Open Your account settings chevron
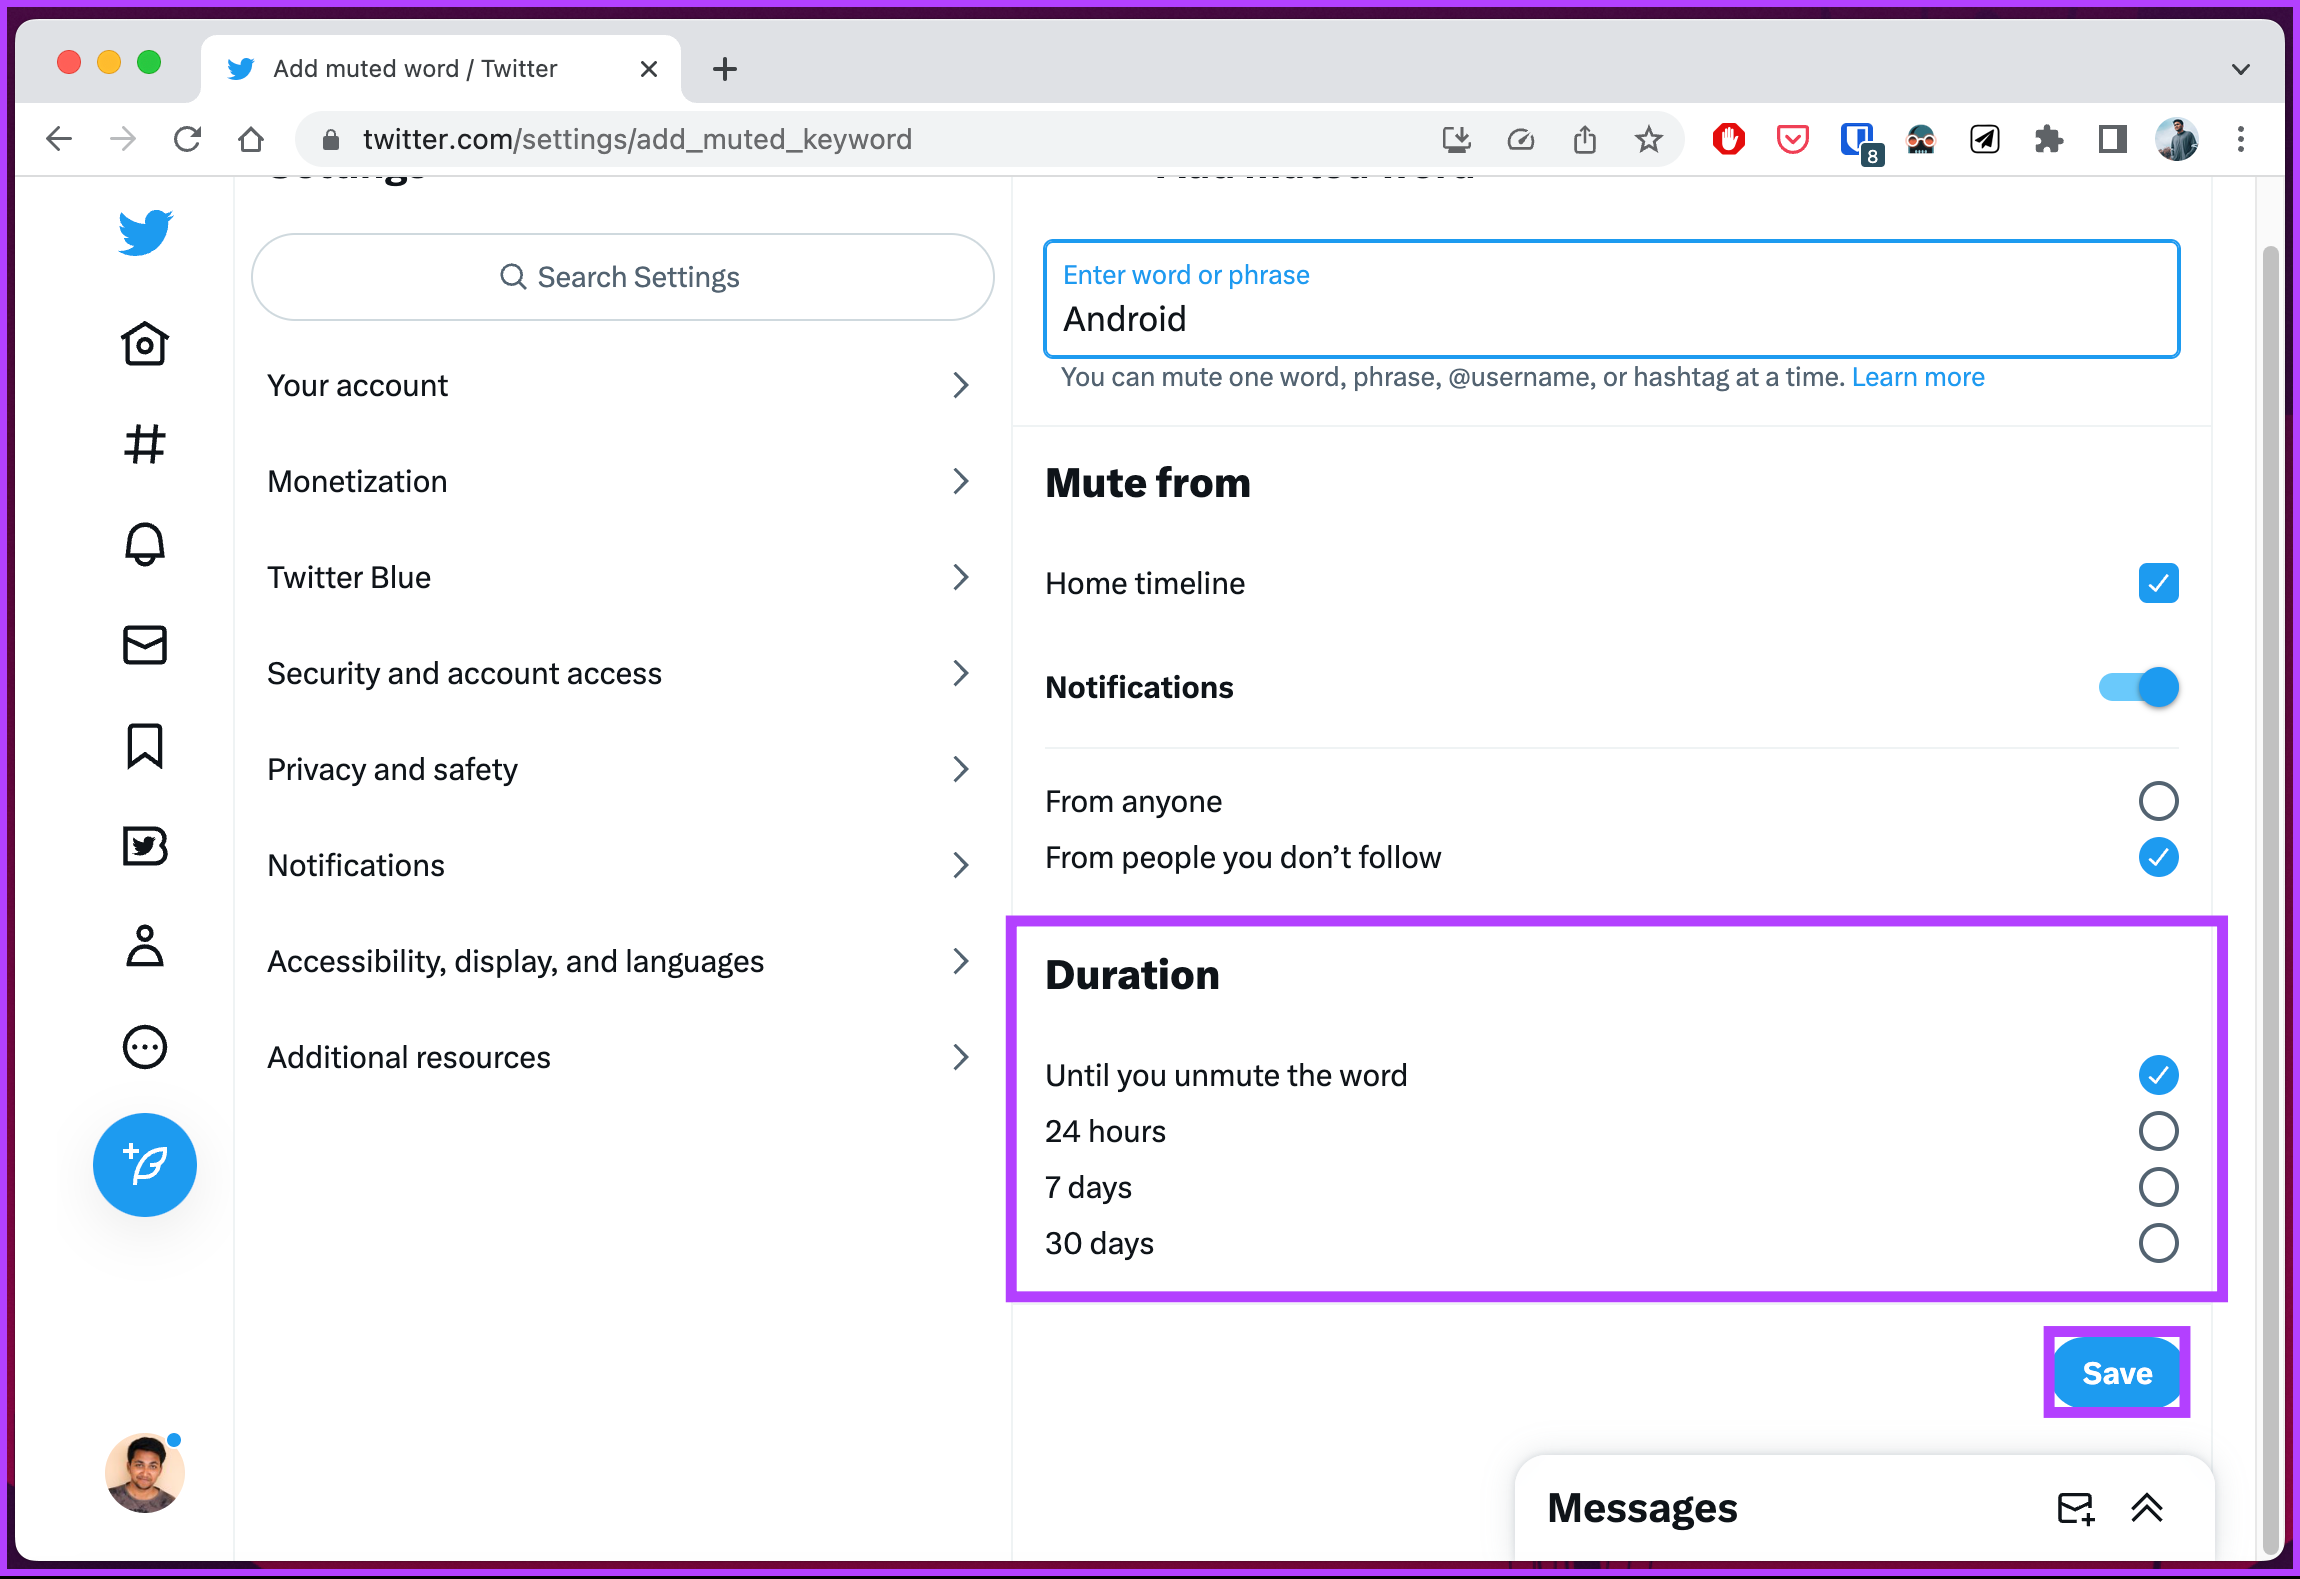The image size is (2300, 1579). pos(961,385)
